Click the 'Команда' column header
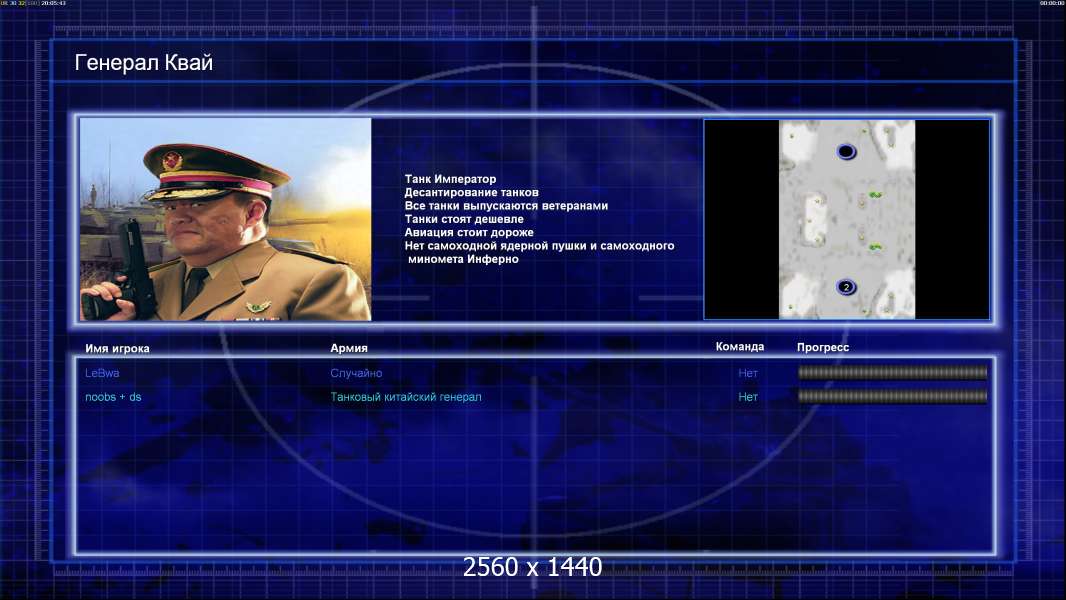The image size is (1066, 600). 740,347
